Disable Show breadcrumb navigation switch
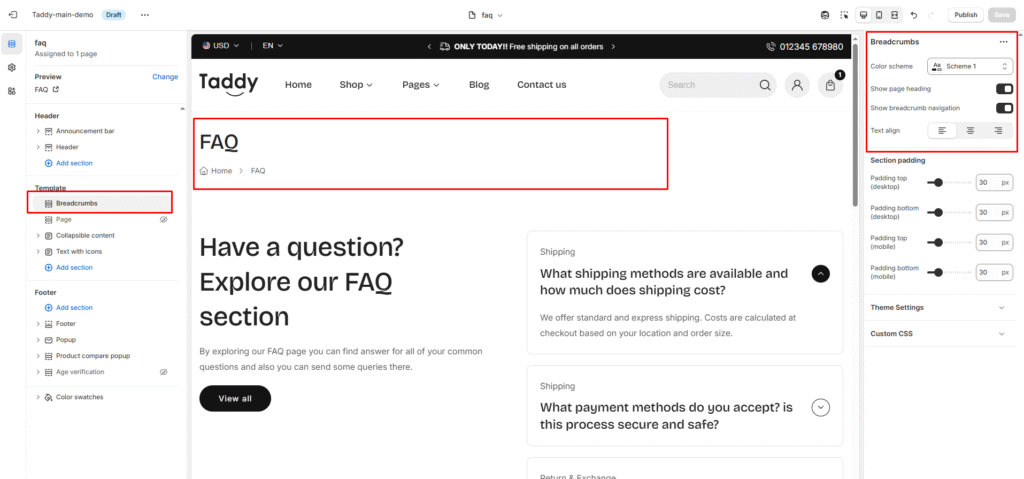This screenshot has height=479, width=1024. tap(1004, 108)
